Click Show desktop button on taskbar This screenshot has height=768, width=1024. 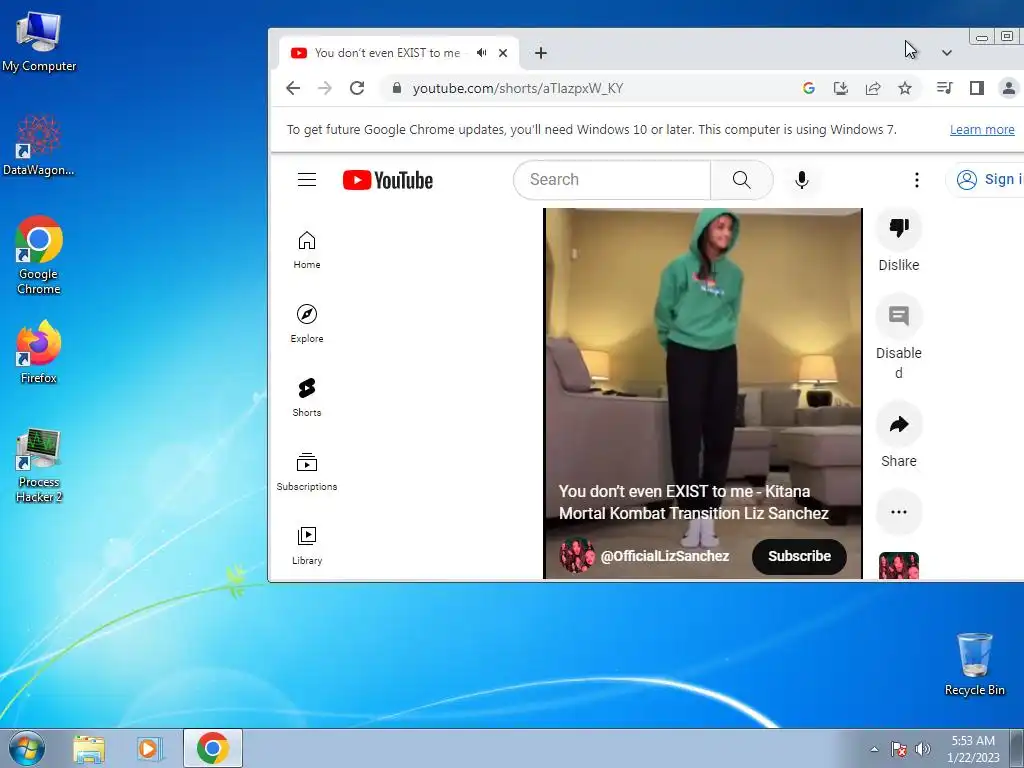pos(1016,748)
